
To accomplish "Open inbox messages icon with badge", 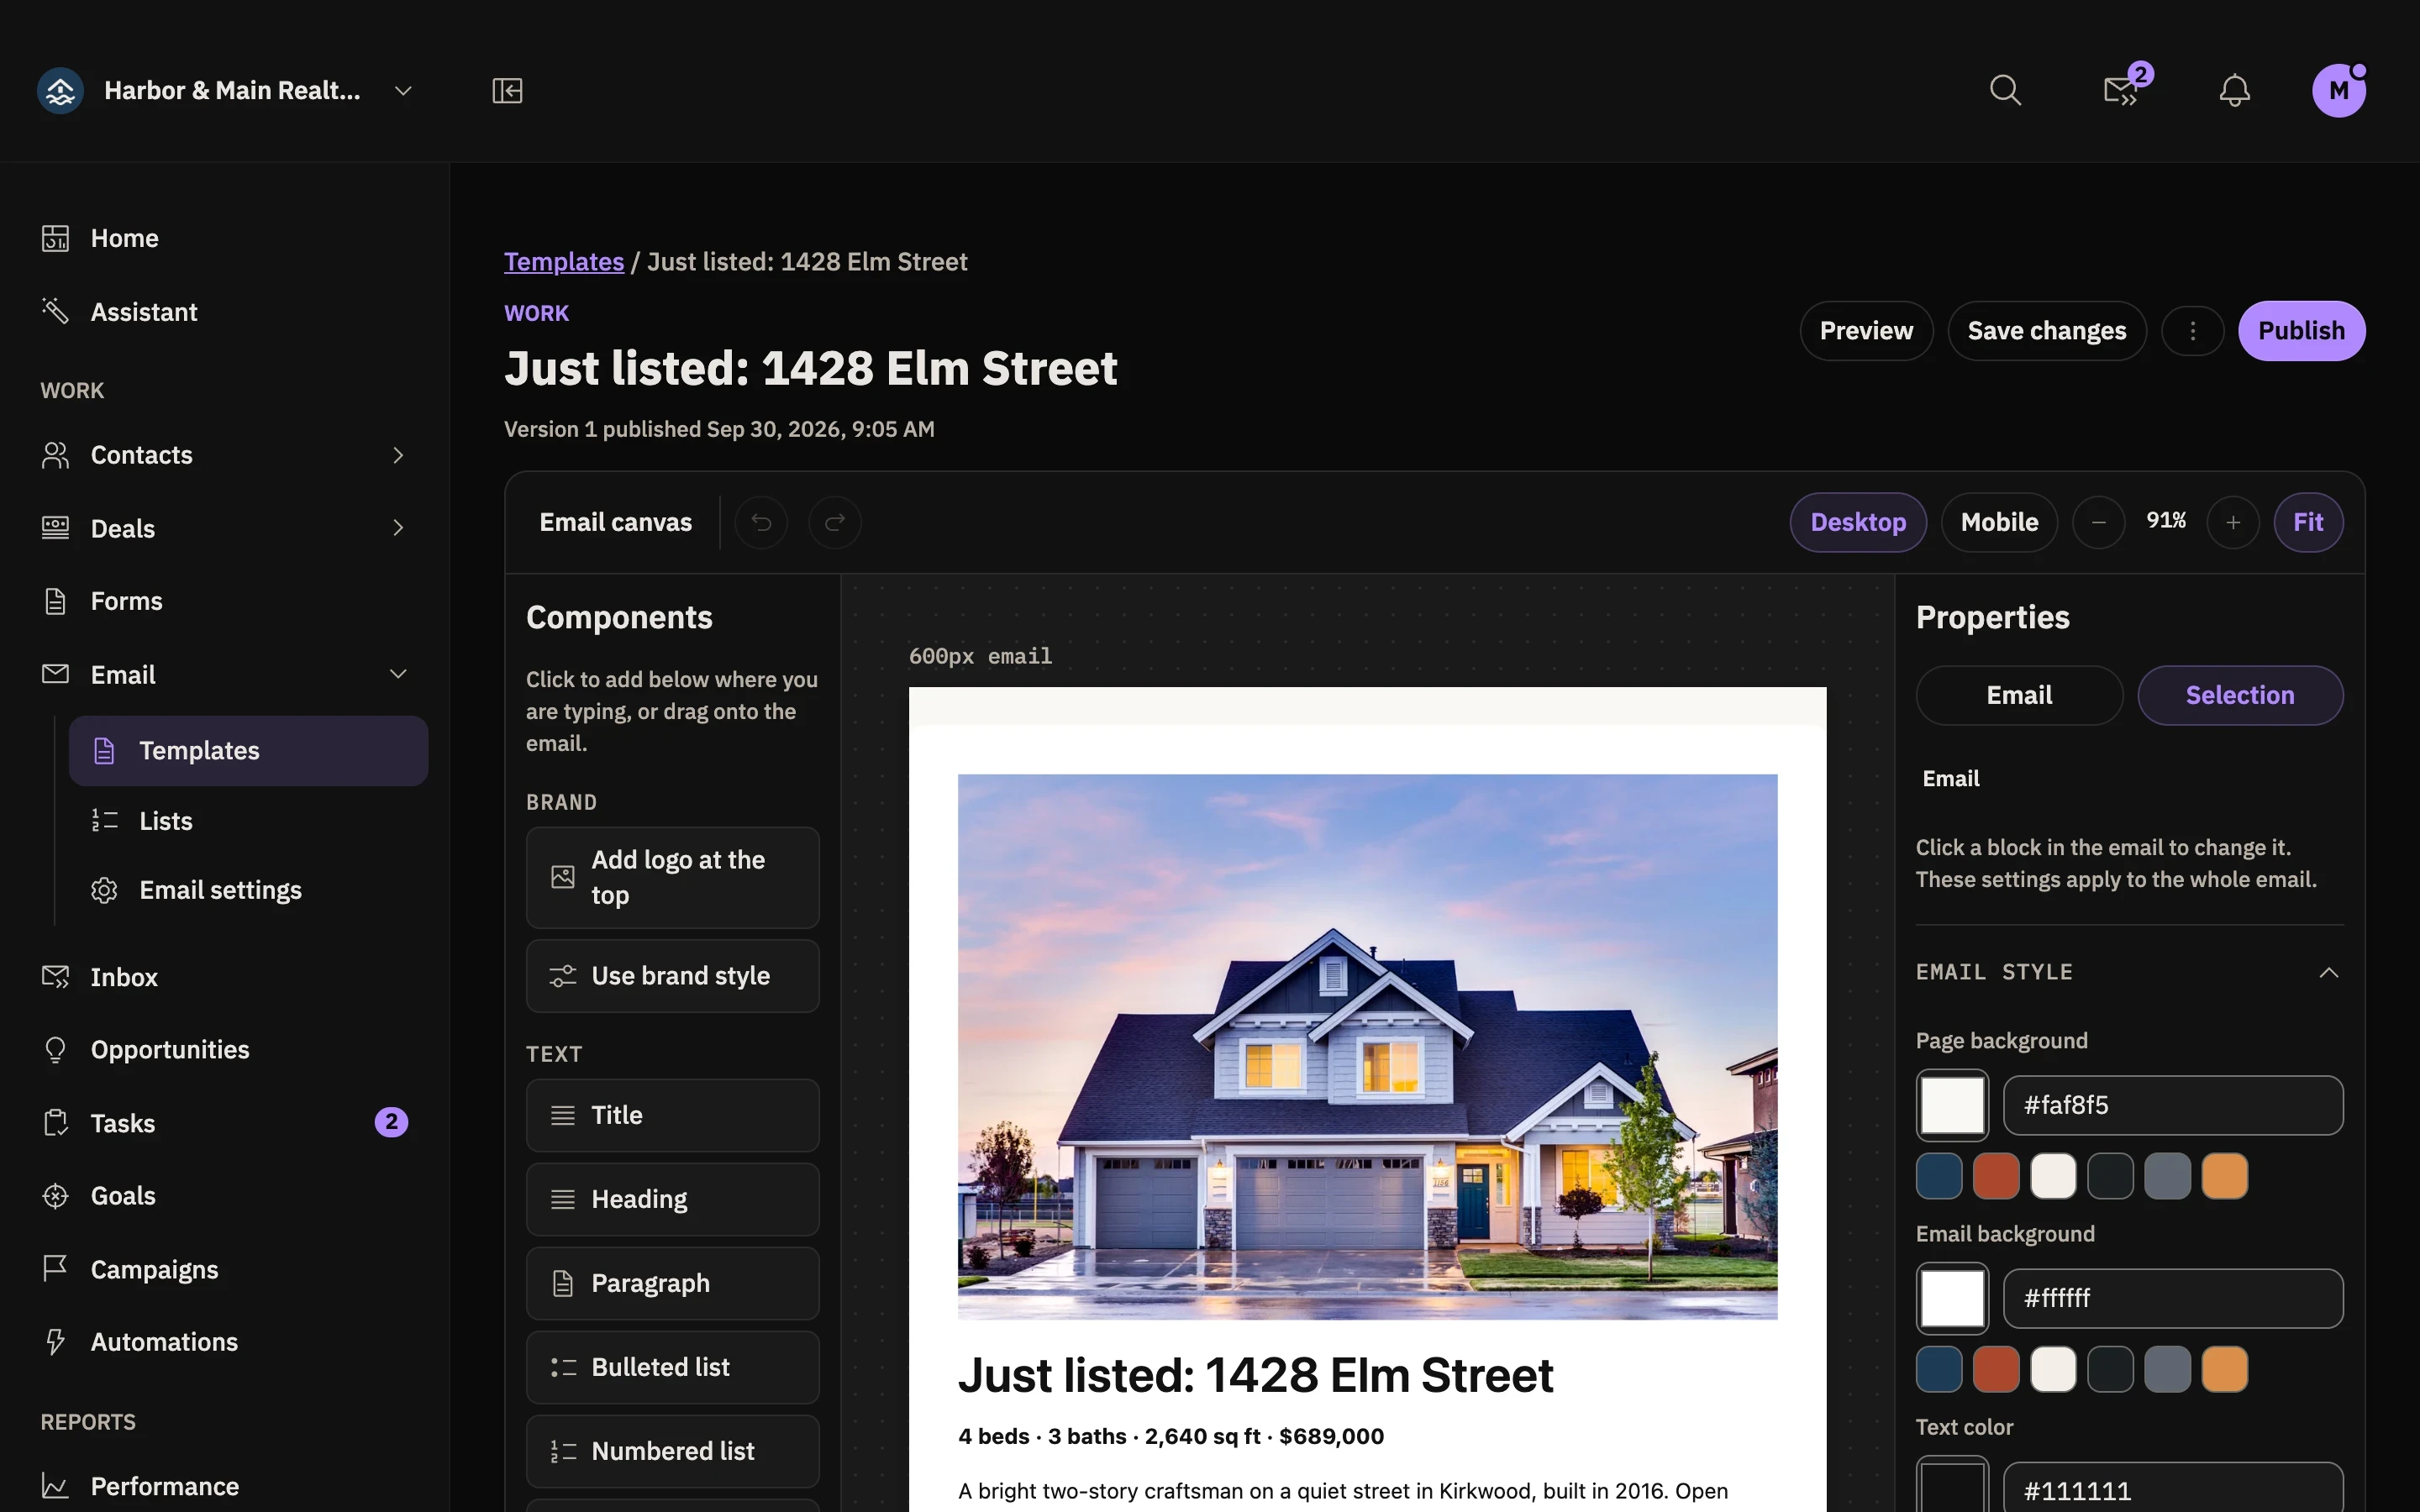I will [x=2120, y=91].
